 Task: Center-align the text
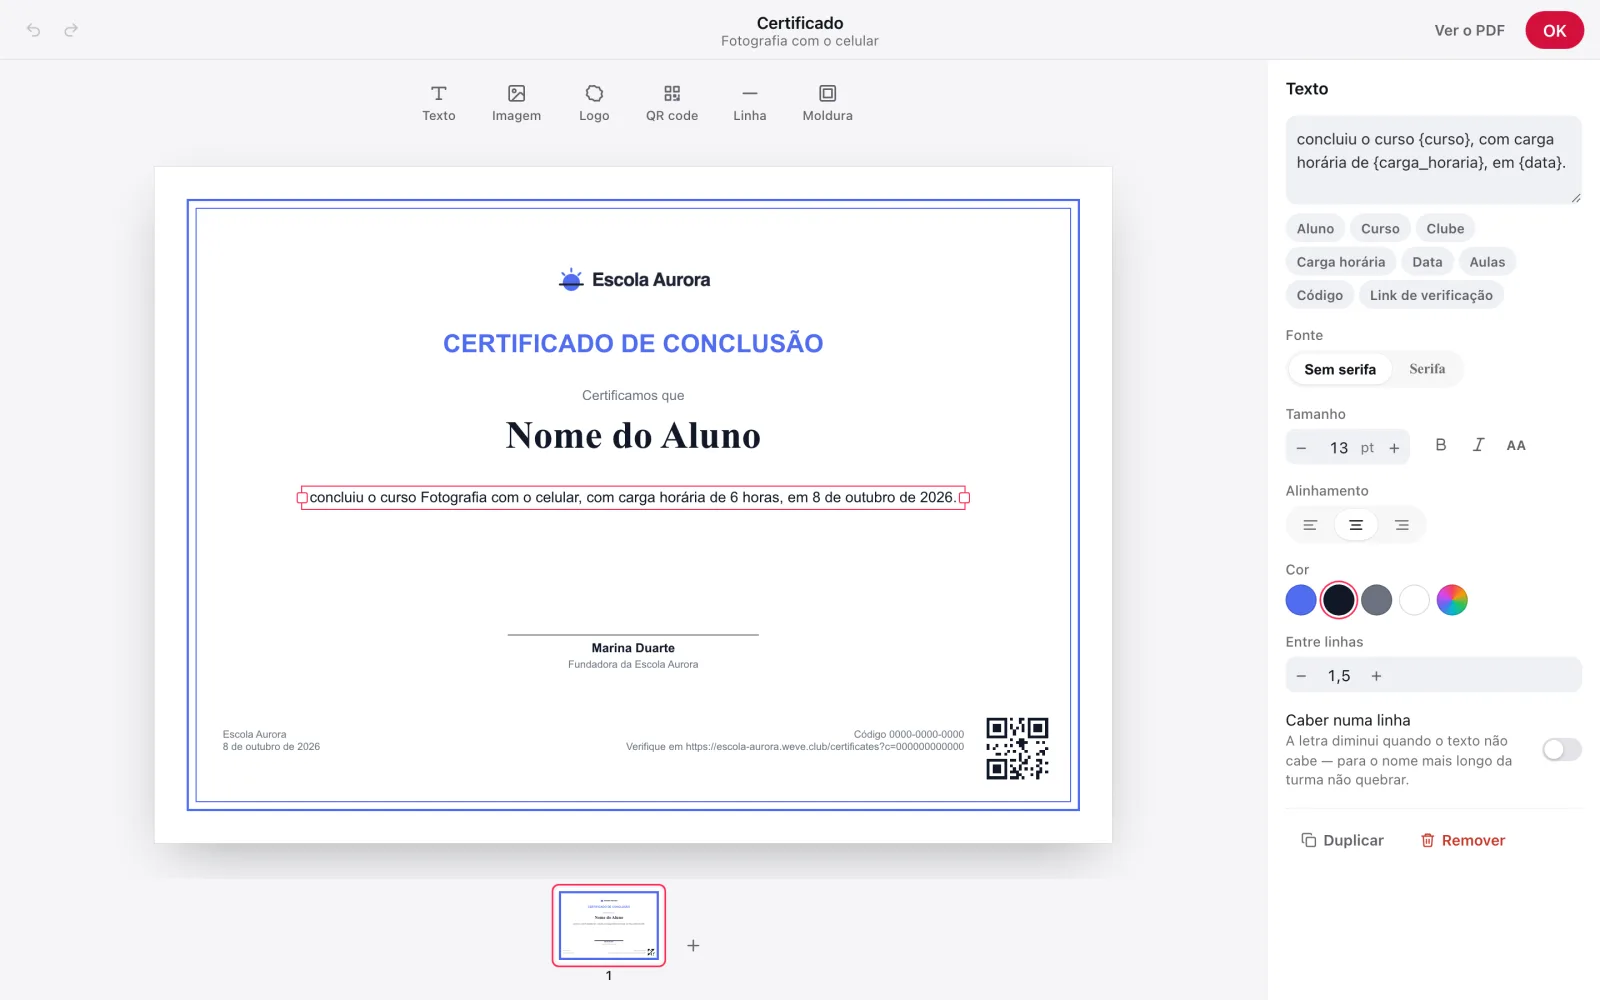[x=1356, y=525]
